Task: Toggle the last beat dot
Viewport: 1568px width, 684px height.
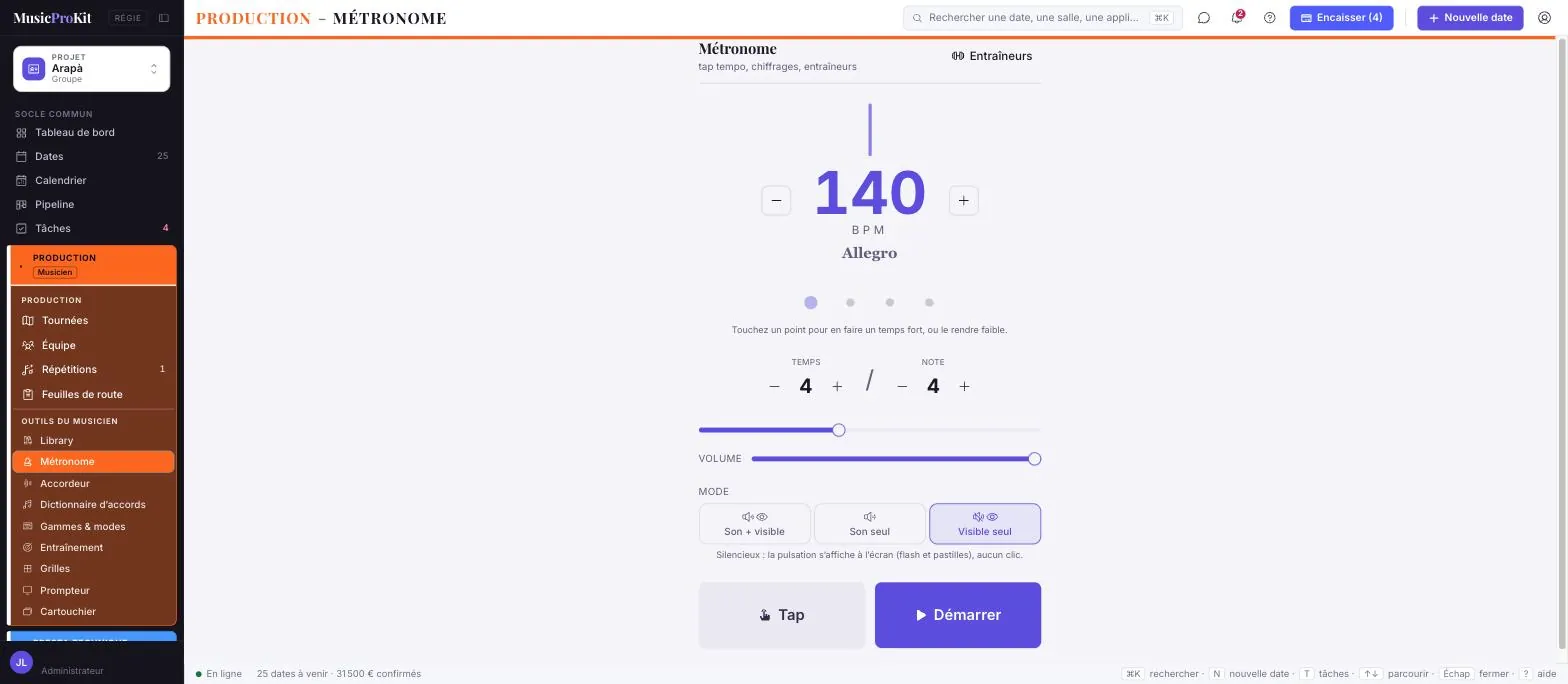Action: click(929, 303)
